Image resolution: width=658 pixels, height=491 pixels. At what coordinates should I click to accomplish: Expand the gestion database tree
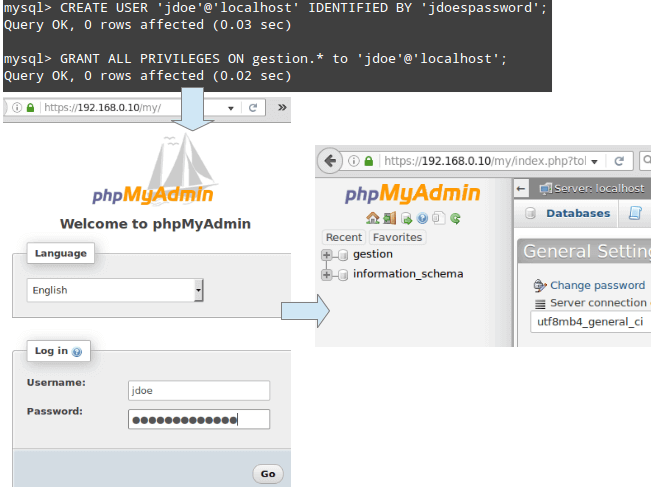[326, 255]
